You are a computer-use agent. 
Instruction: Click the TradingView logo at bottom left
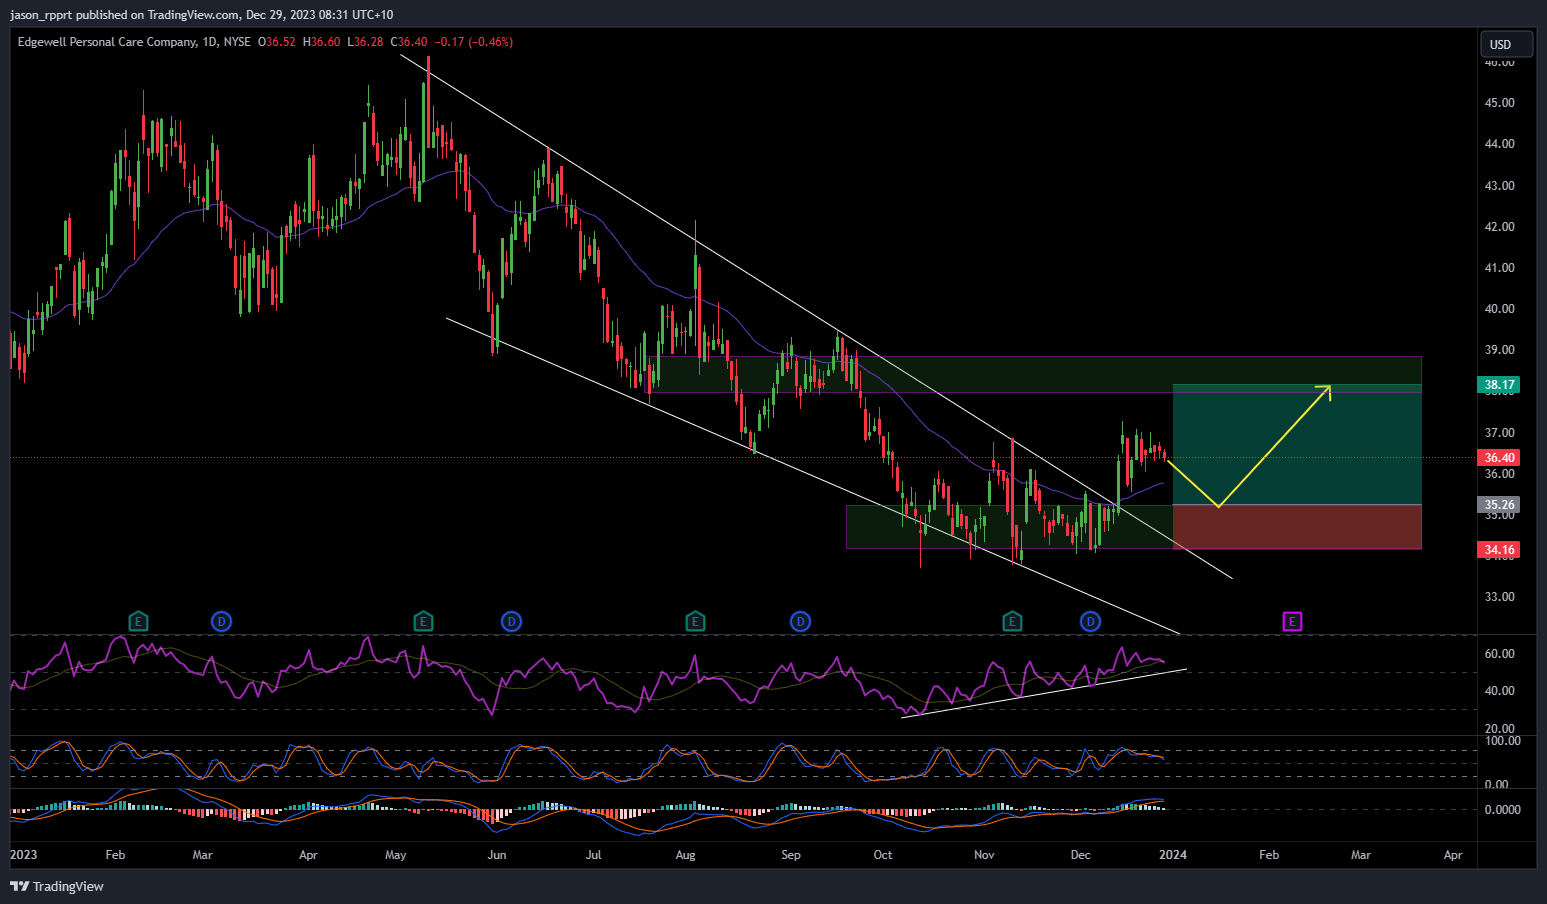pyautogui.click(x=57, y=886)
